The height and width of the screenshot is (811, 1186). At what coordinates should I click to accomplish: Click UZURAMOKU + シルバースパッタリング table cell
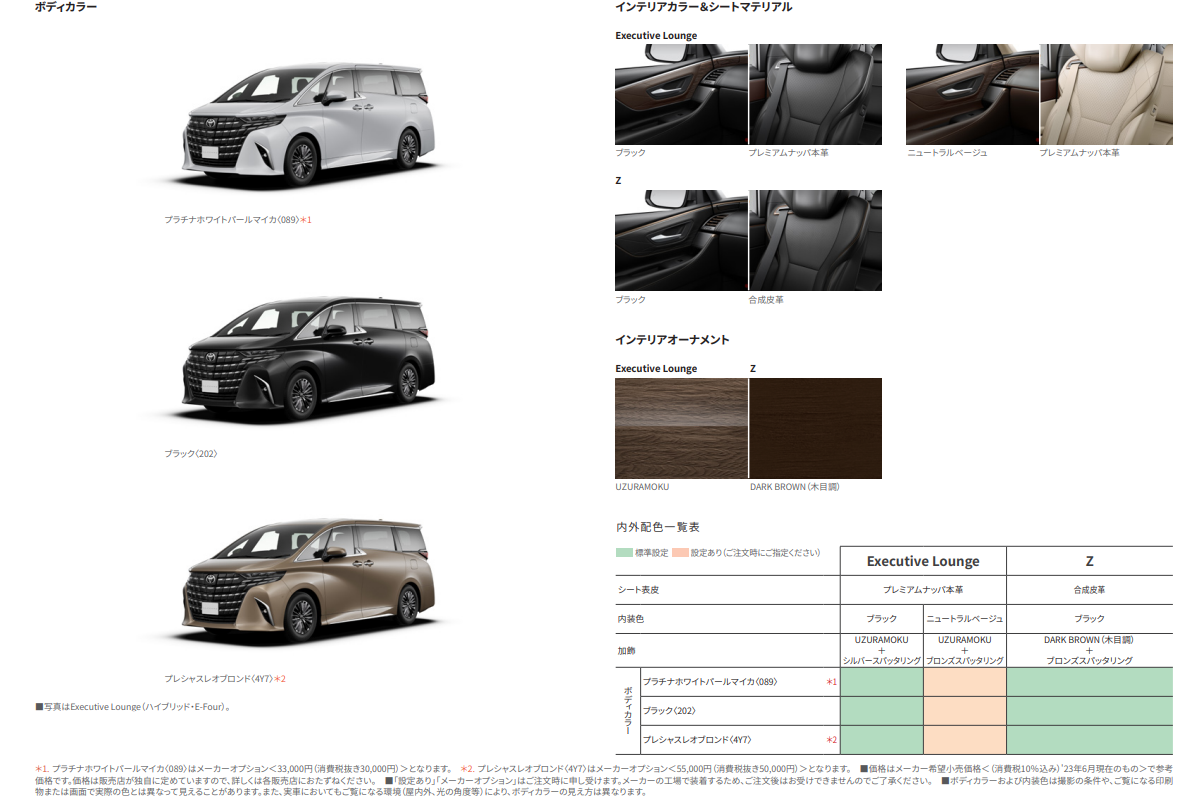pyautogui.click(x=882, y=651)
